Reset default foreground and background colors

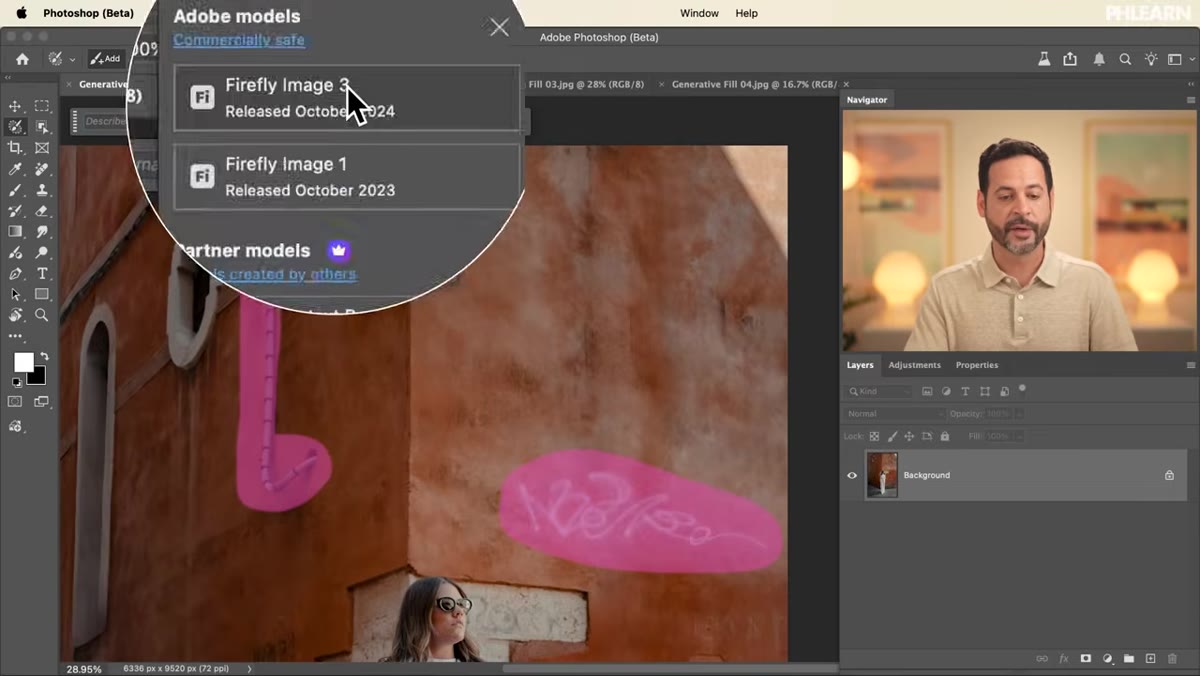(x=15, y=382)
